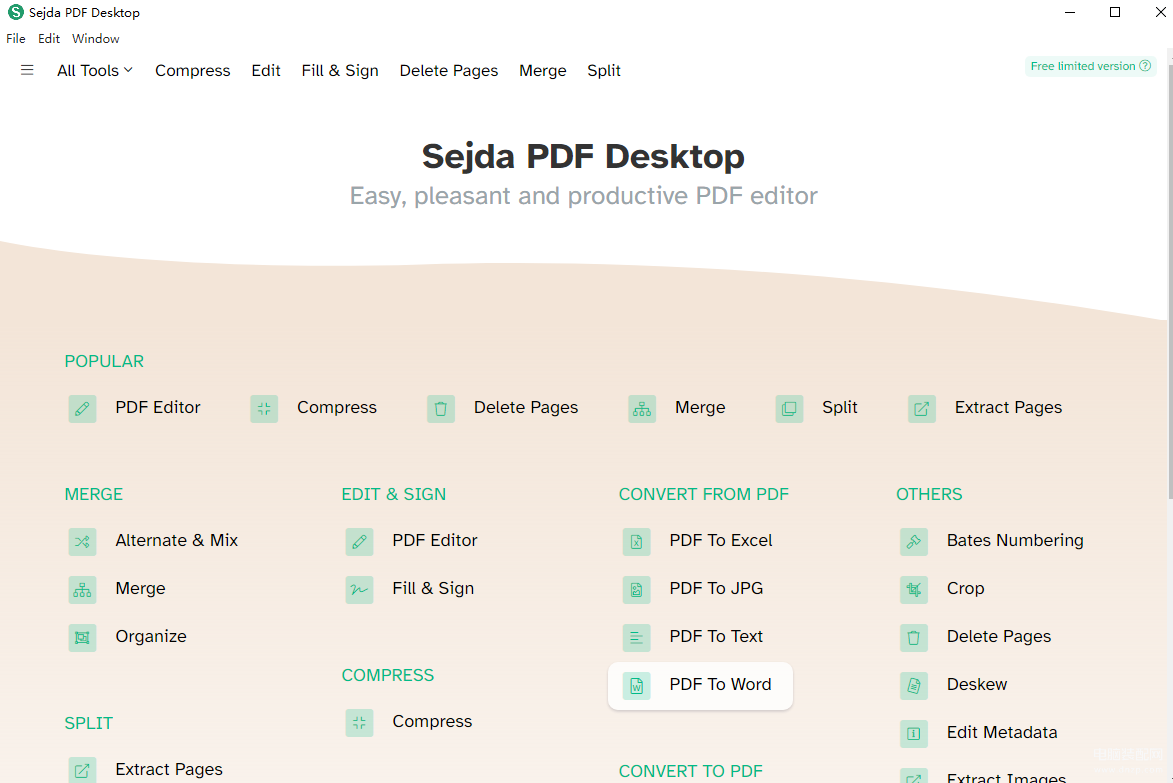
Task: Maximize the Sejda PDF Desktop window
Action: pyautogui.click(x=1115, y=12)
